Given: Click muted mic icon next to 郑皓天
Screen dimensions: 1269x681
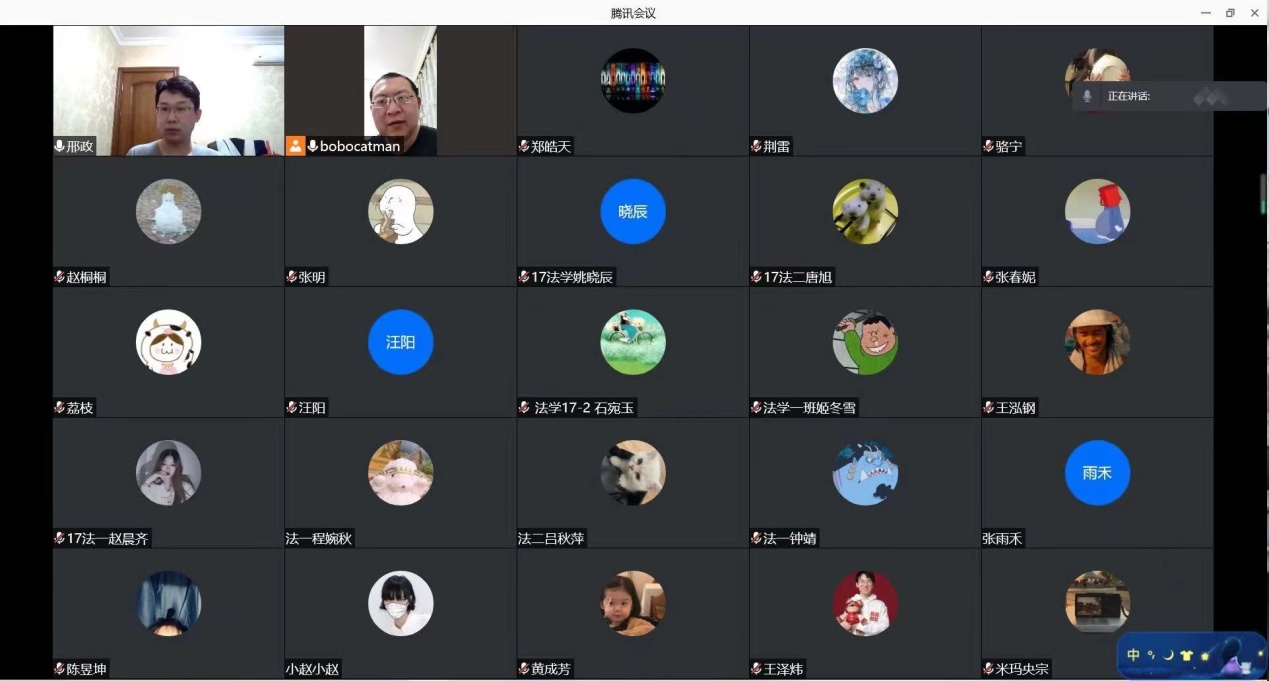Looking at the screenshot, I should point(524,146).
